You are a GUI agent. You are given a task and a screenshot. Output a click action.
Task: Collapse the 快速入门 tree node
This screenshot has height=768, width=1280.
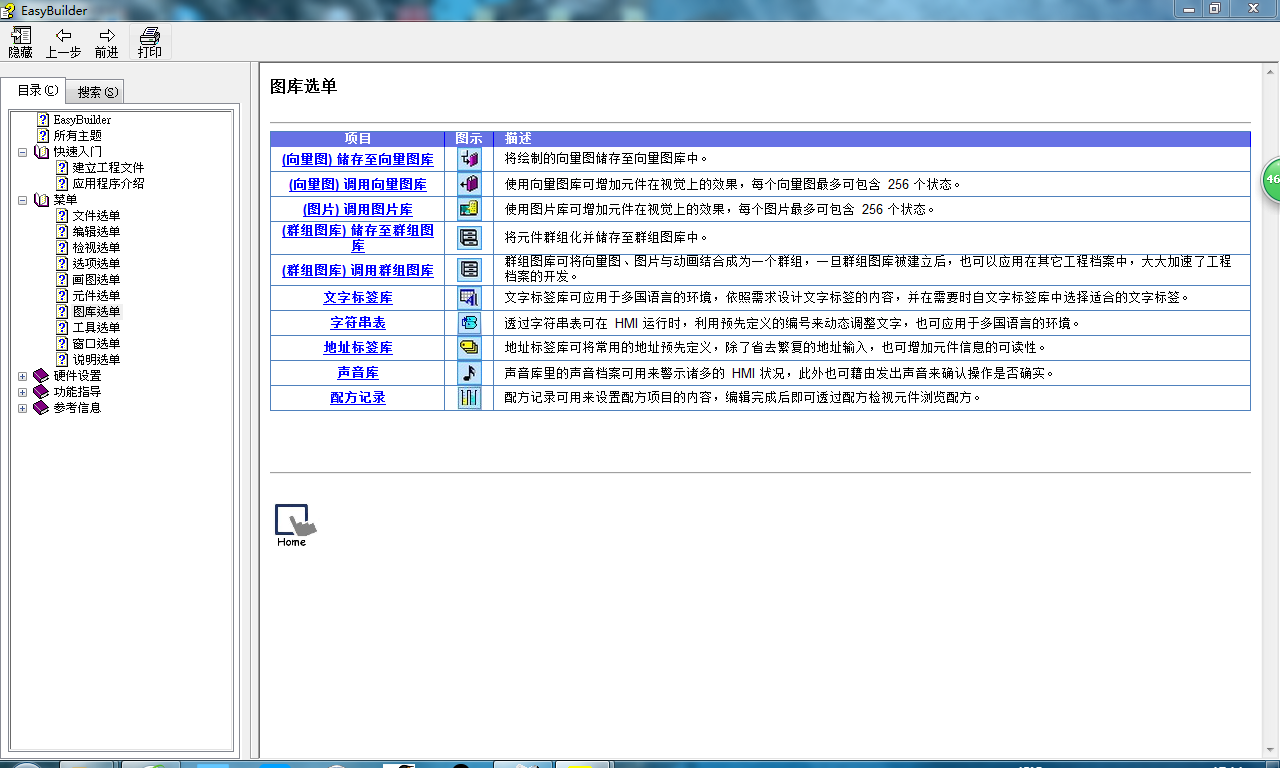pos(22,152)
